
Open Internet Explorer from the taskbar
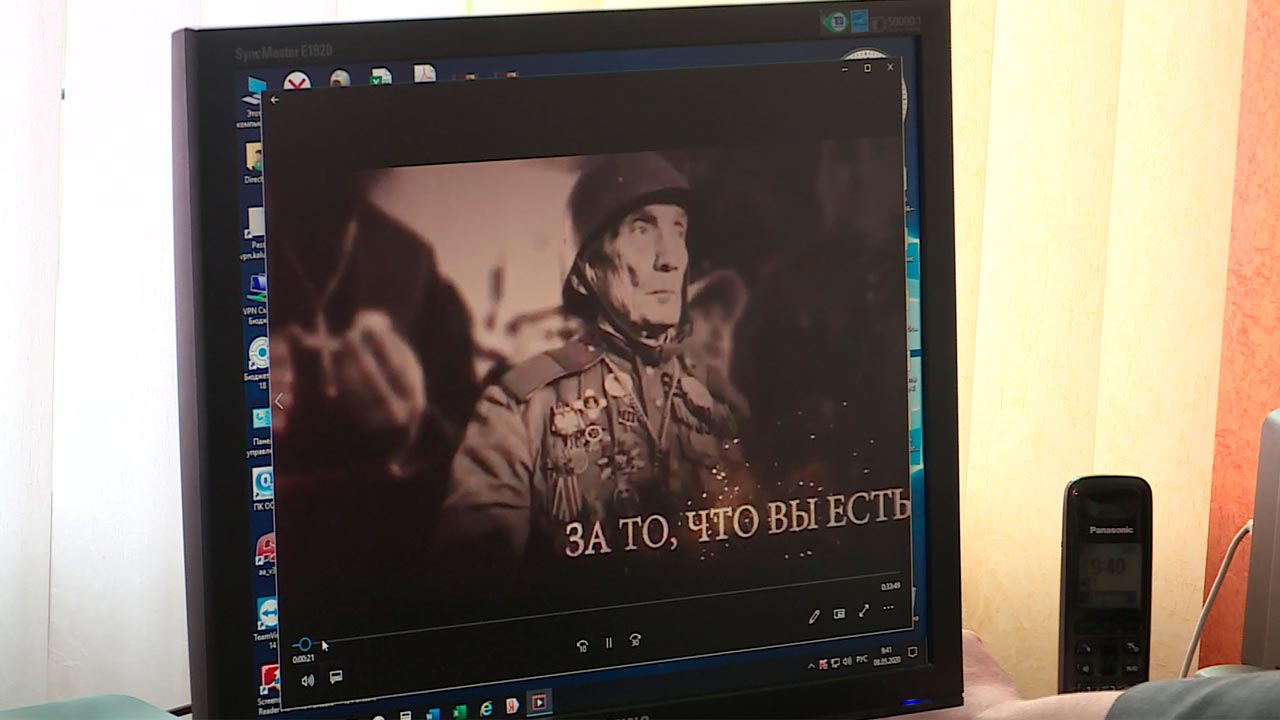[486, 708]
